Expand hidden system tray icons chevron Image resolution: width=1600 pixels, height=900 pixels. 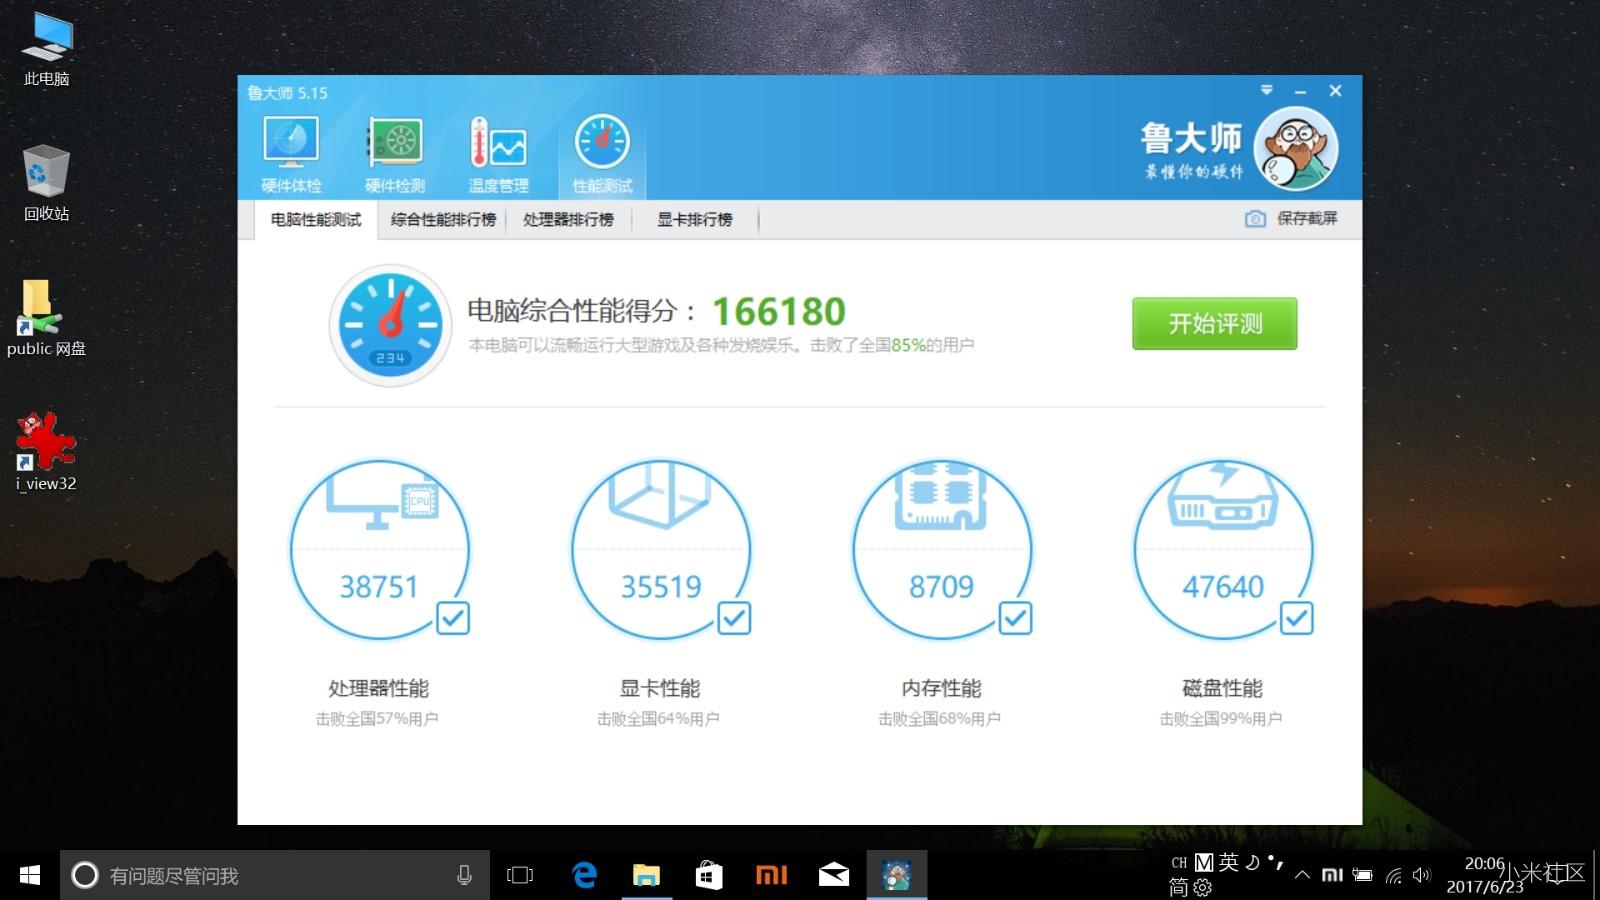click(1302, 875)
